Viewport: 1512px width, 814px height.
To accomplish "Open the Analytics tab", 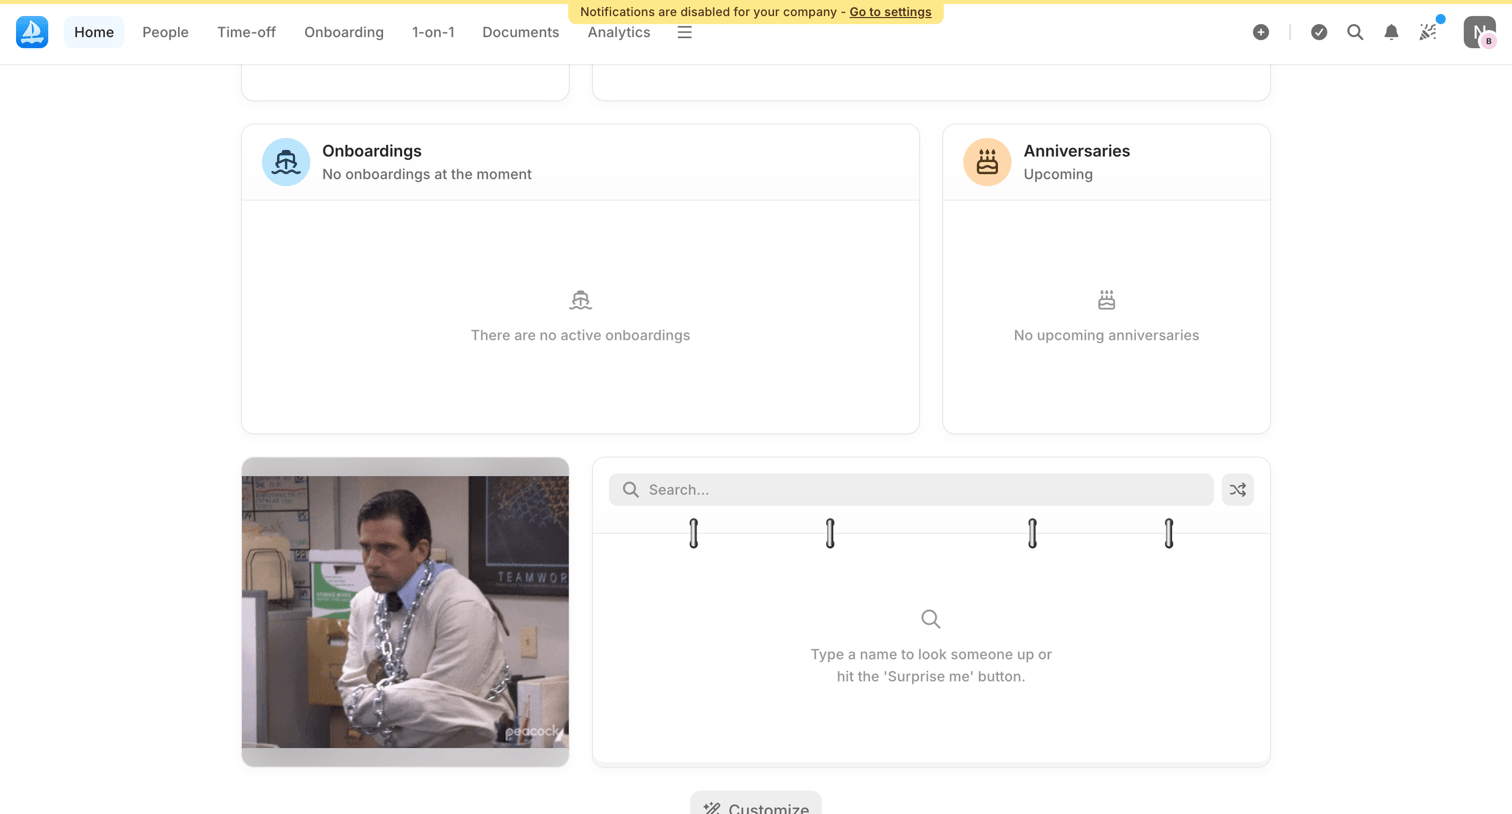I will click(619, 32).
